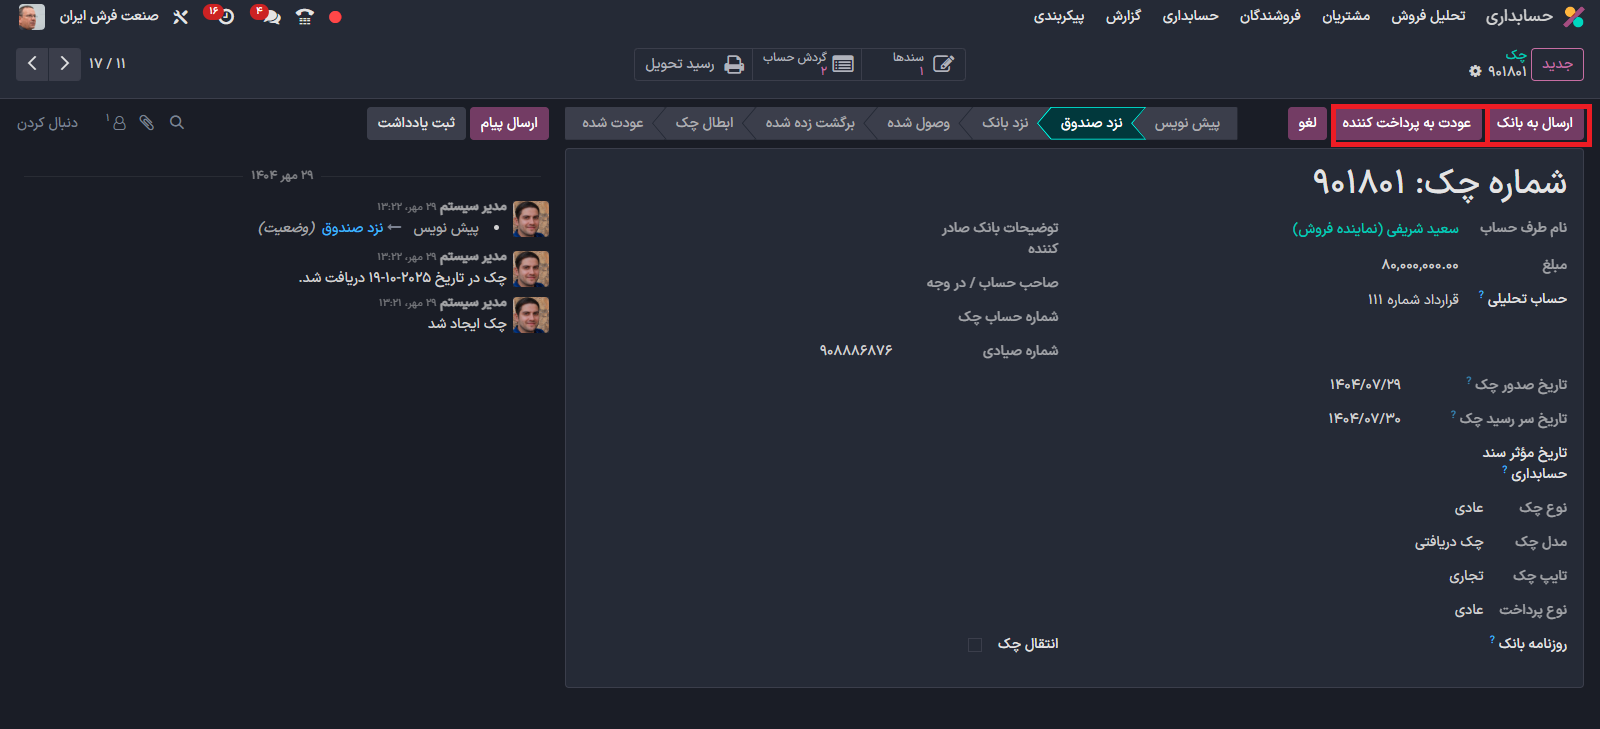Click the gear actions icon beside 901801

tap(1475, 71)
